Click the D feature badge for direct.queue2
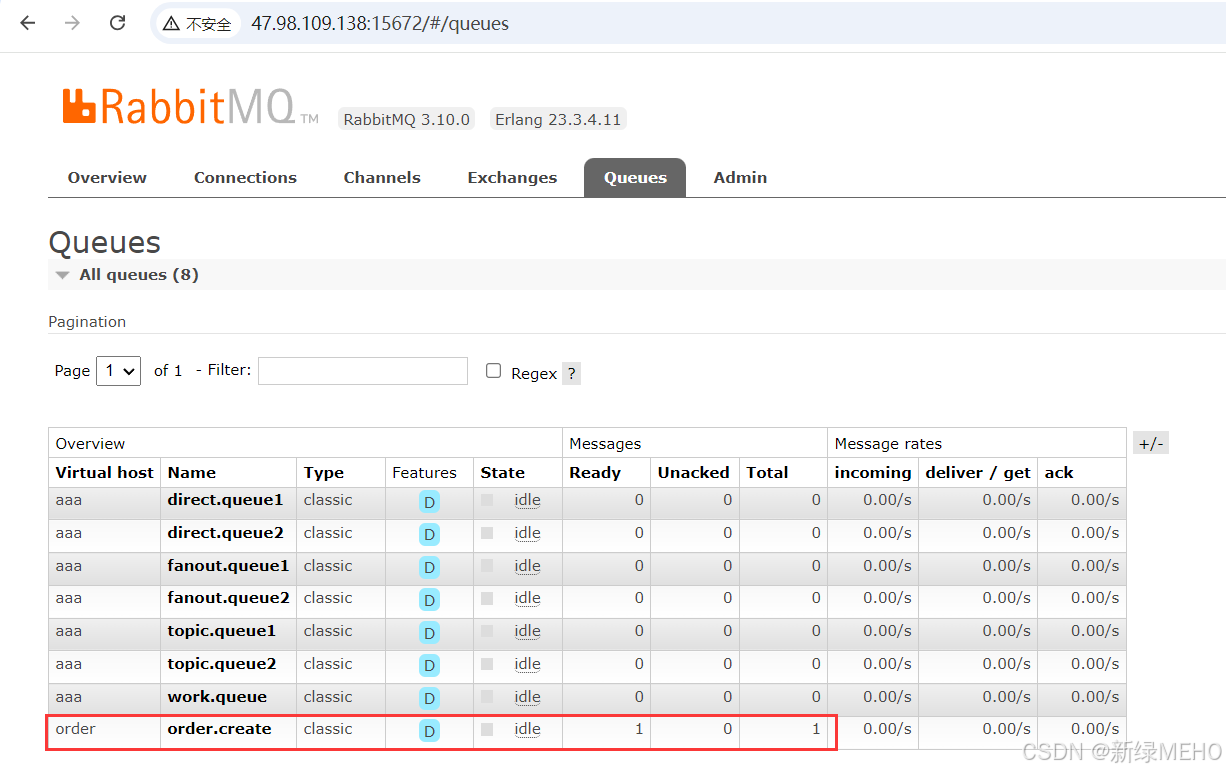The height and width of the screenshot is (771, 1226). point(429,535)
